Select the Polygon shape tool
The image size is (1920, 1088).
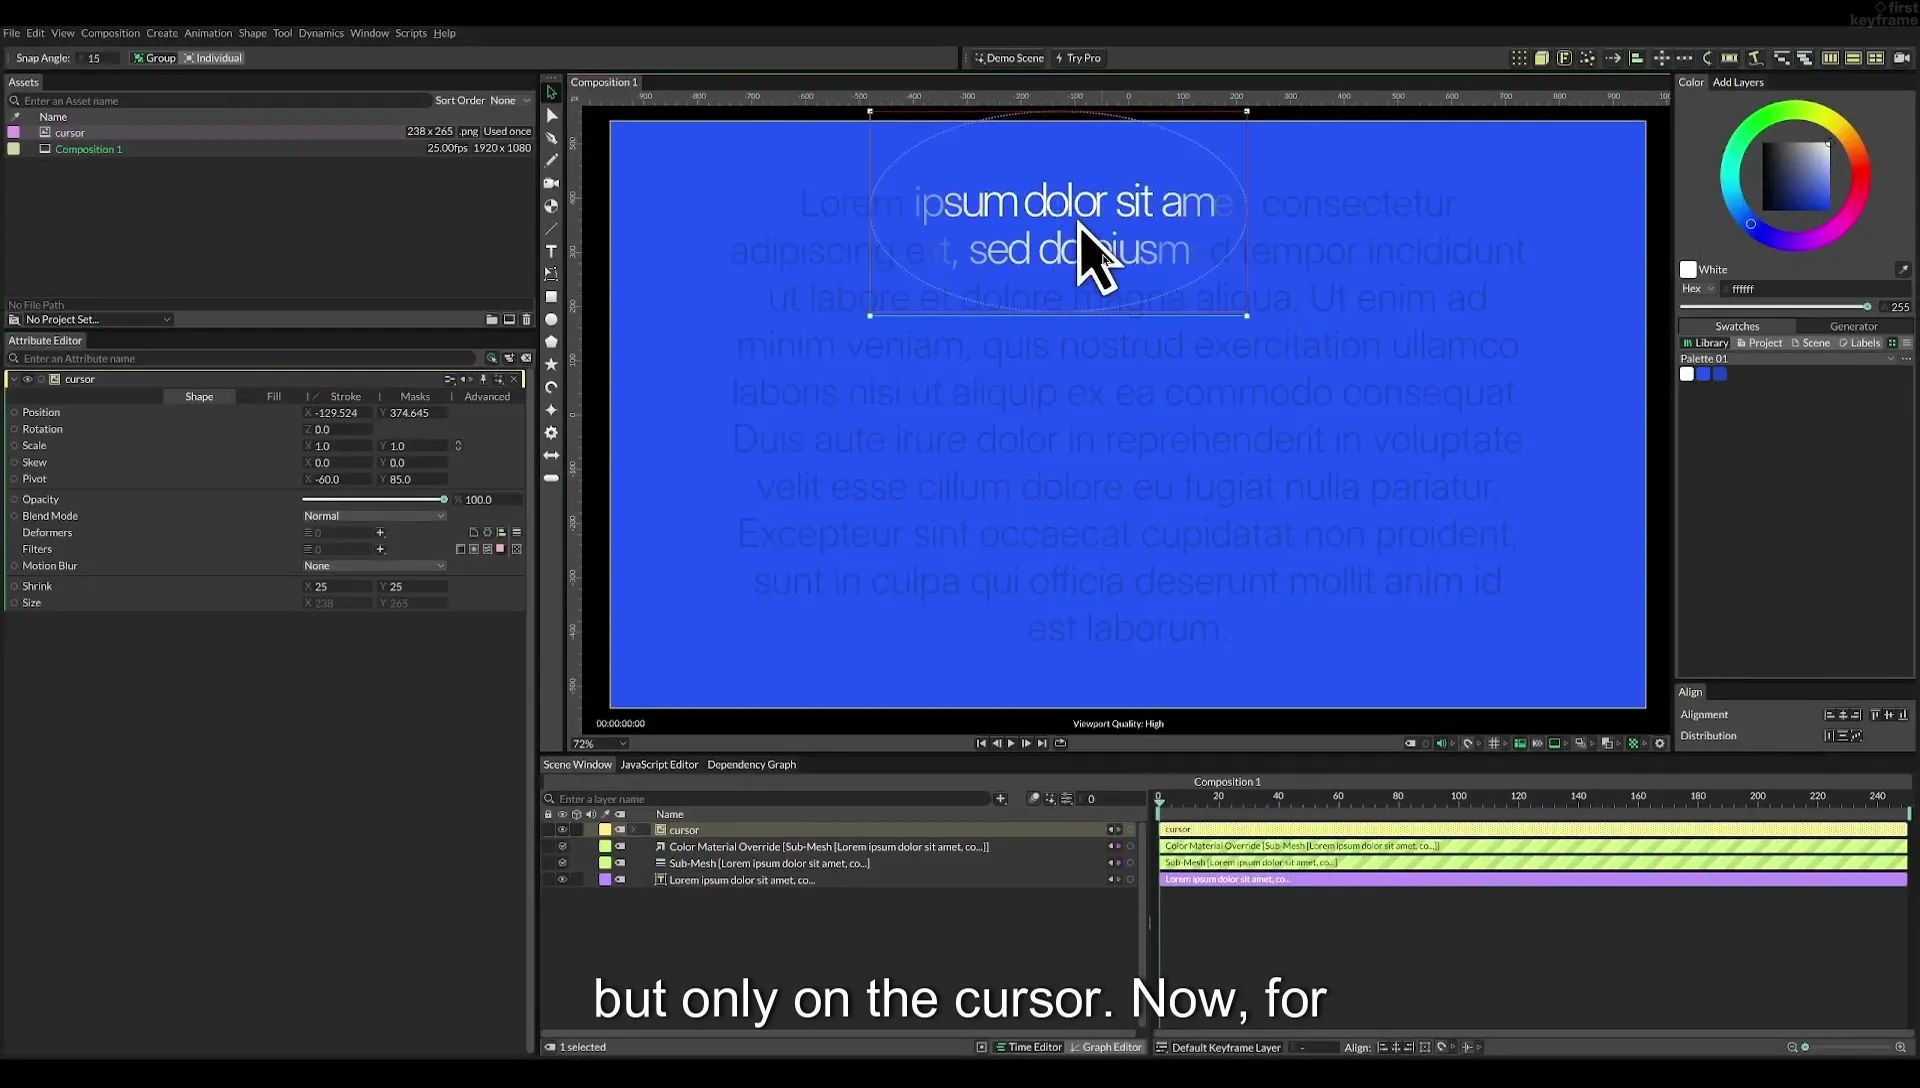551,342
